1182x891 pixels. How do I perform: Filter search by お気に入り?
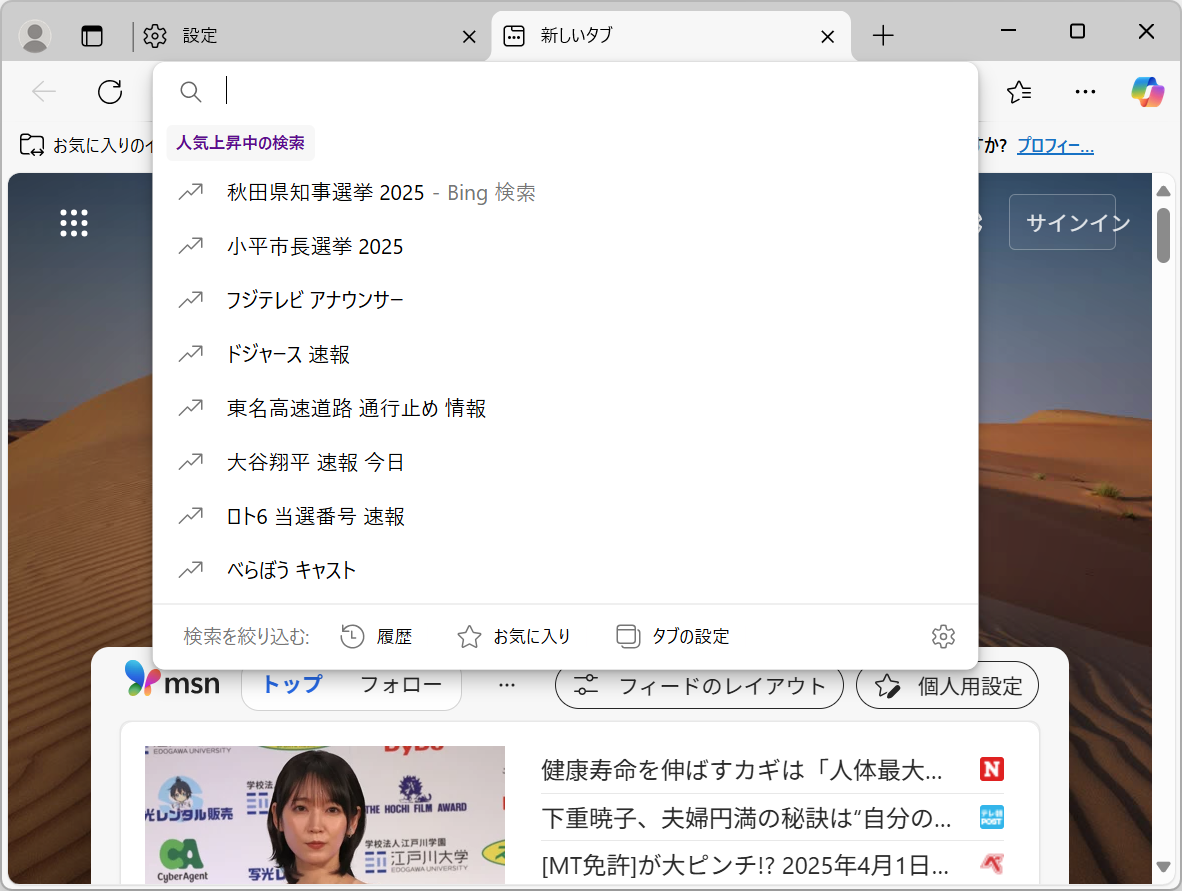tap(513, 635)
